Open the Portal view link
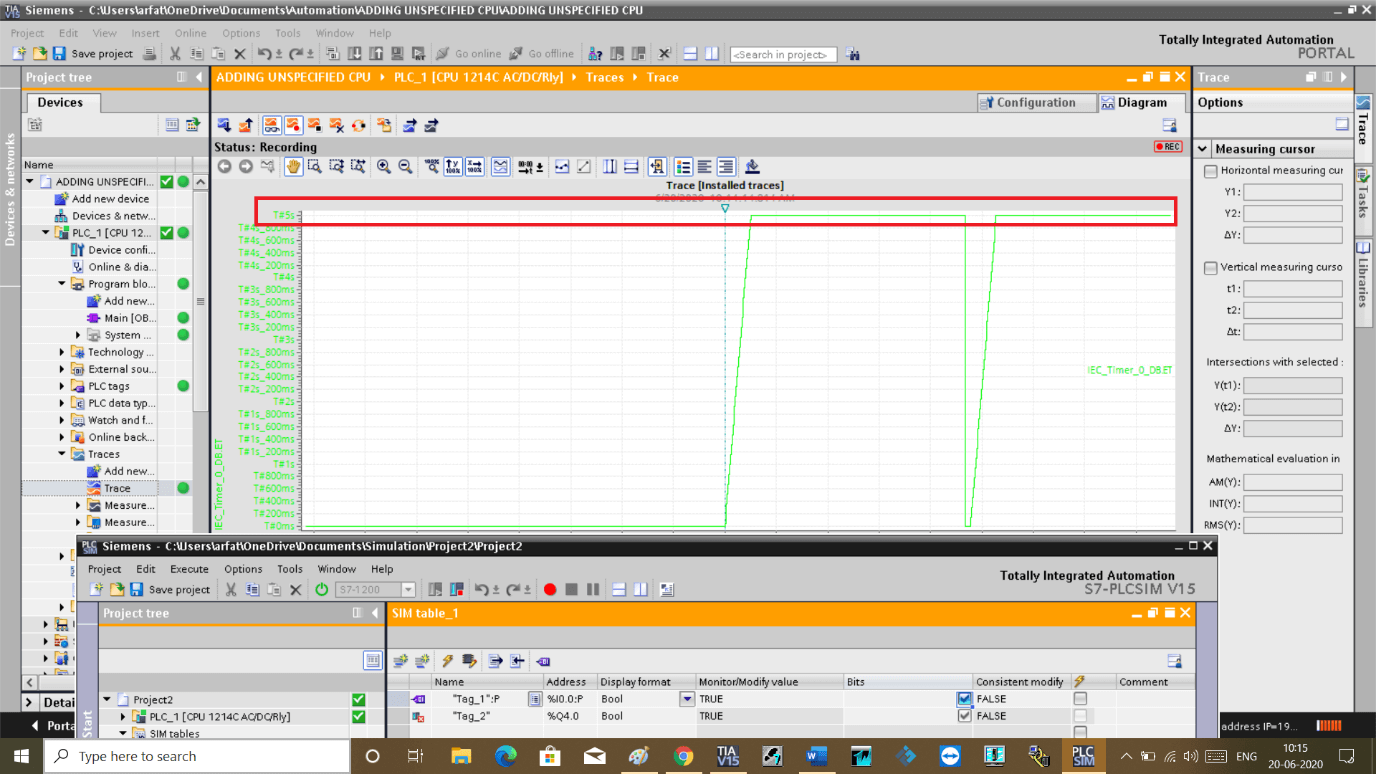 54,726
